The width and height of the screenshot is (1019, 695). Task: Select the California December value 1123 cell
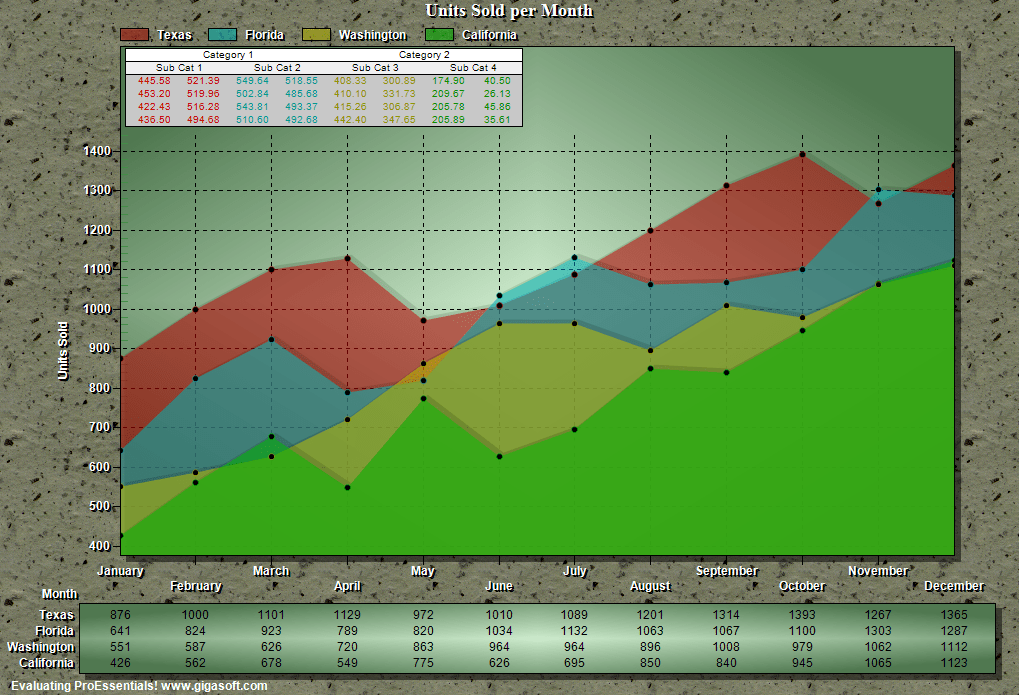tap(954, 663)
